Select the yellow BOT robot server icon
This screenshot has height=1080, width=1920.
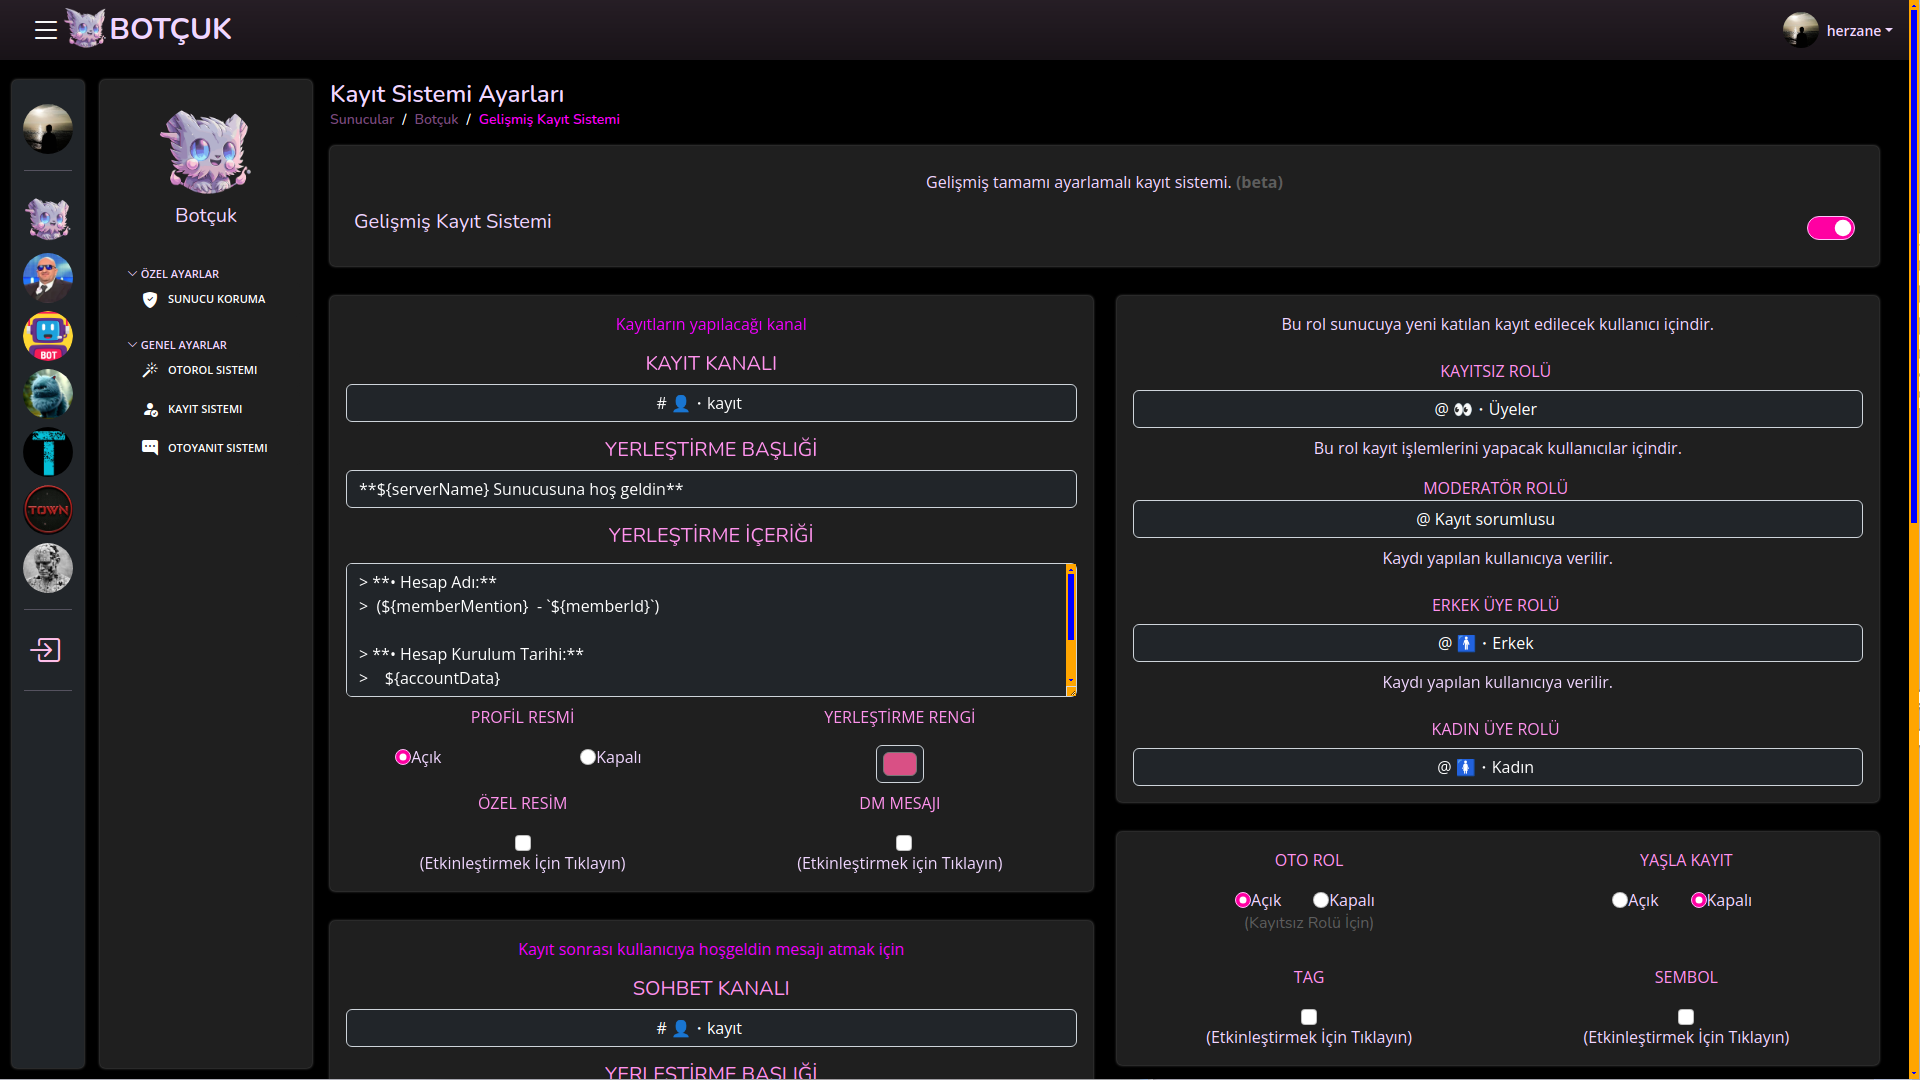(x=48, y=336)
